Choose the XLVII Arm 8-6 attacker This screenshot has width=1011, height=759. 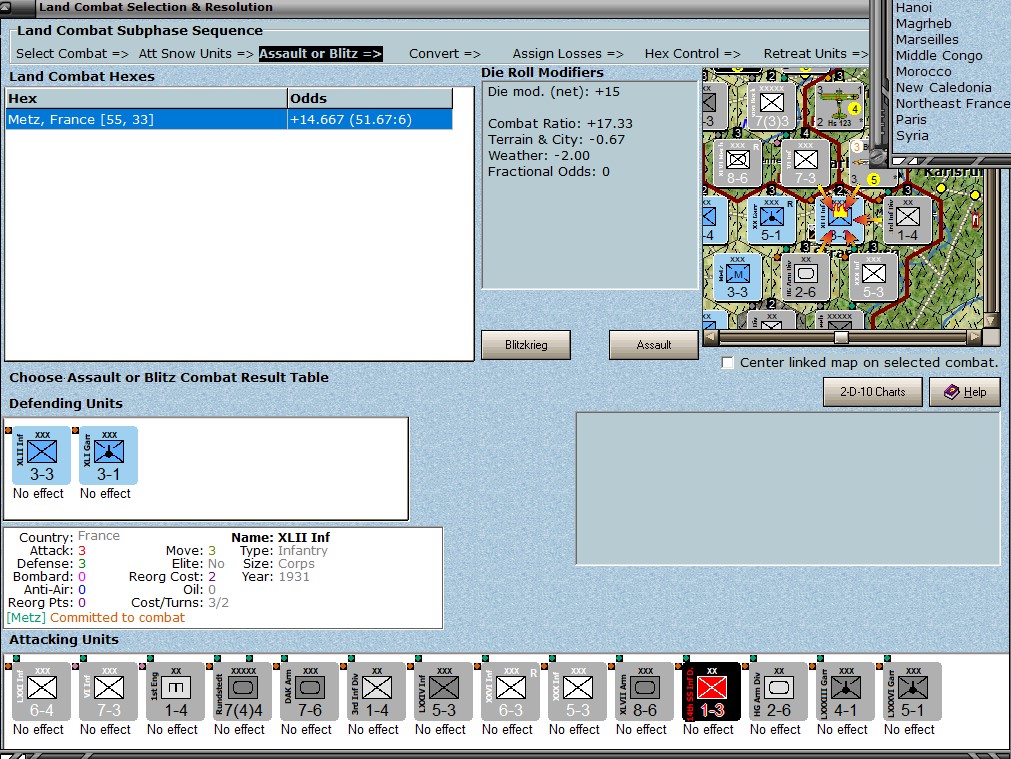point(645,691)
